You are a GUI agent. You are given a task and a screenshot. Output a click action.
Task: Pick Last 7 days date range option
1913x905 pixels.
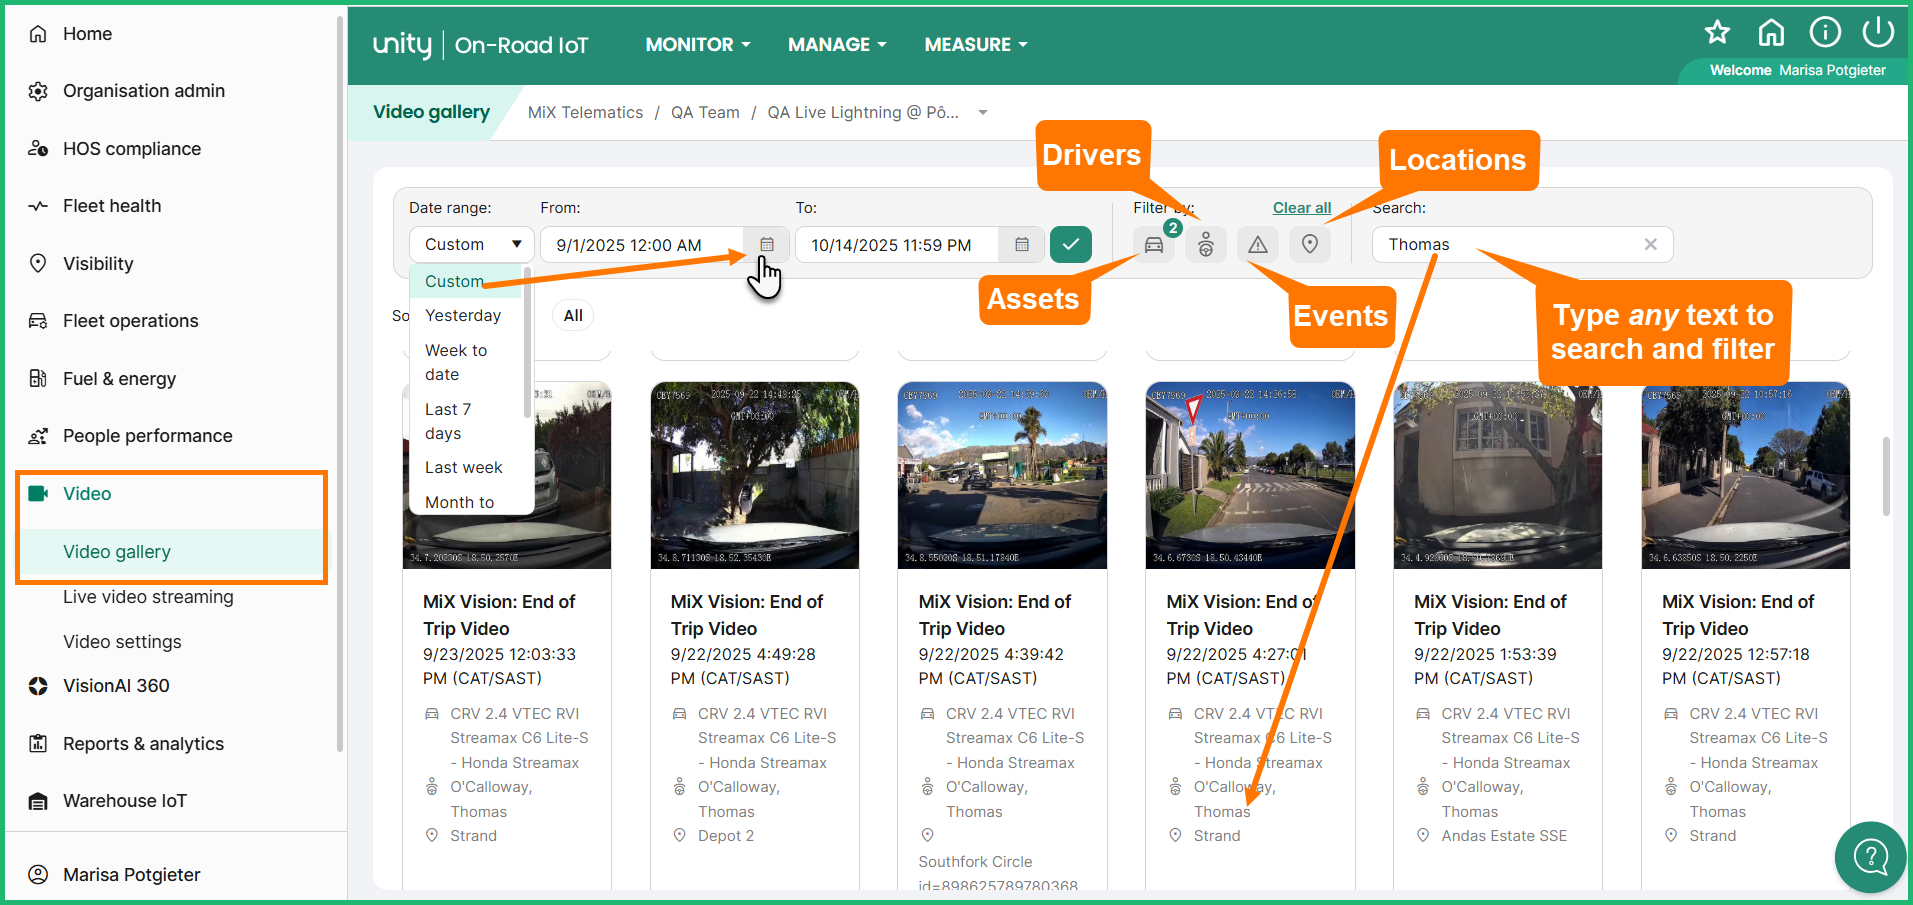467,422
